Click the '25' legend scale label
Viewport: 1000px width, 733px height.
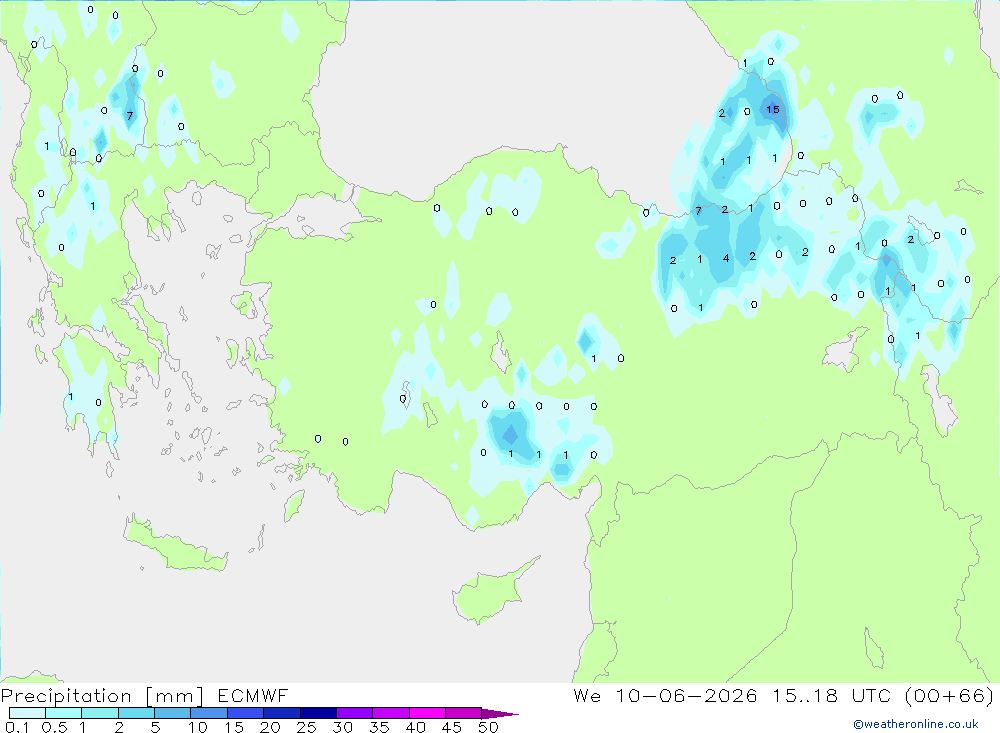tap(306, 727)
